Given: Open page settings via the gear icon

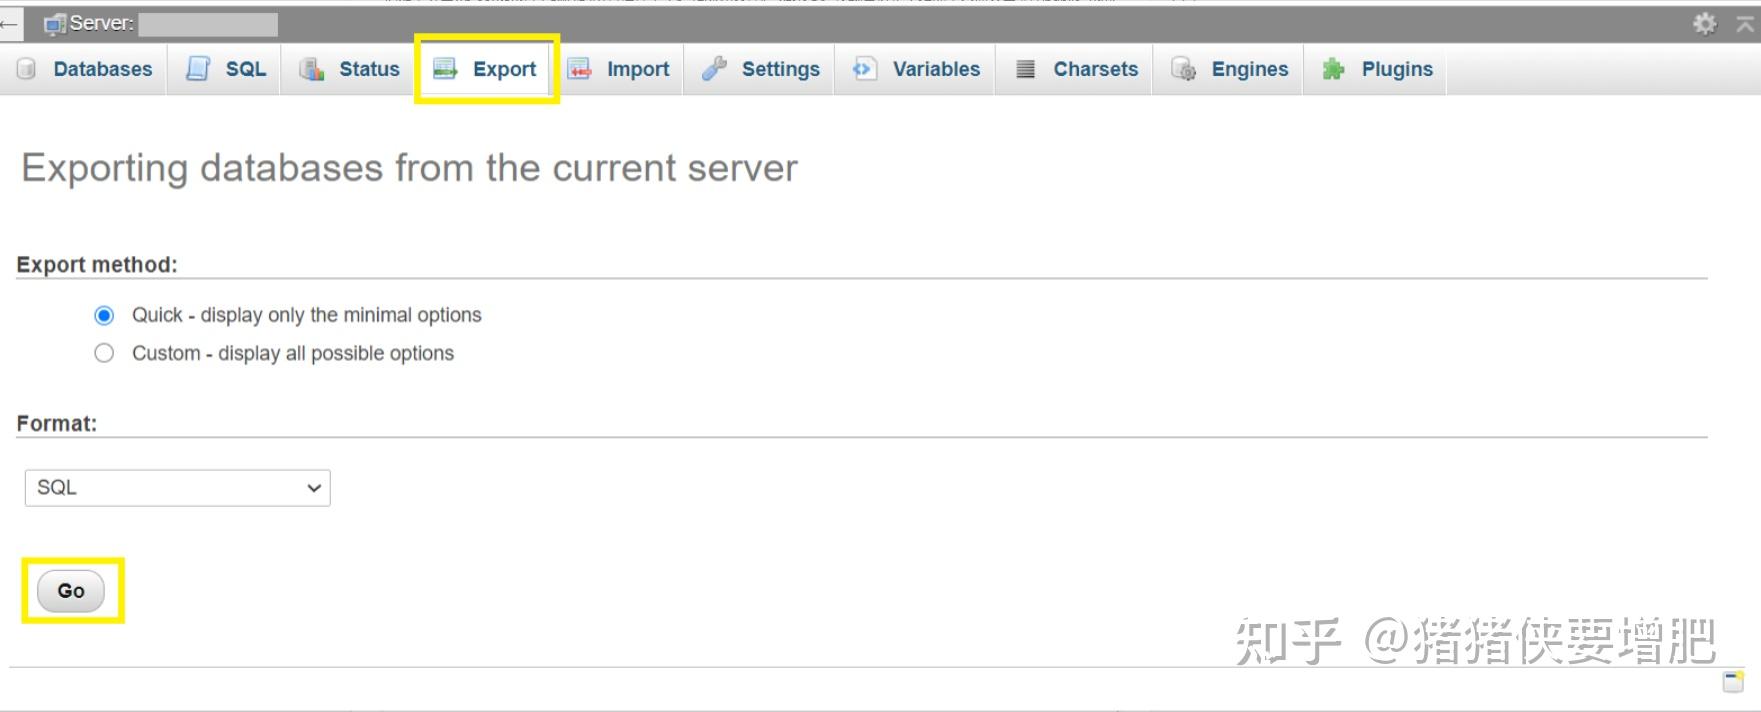Looking at the screenshot, I should 1705,23.
